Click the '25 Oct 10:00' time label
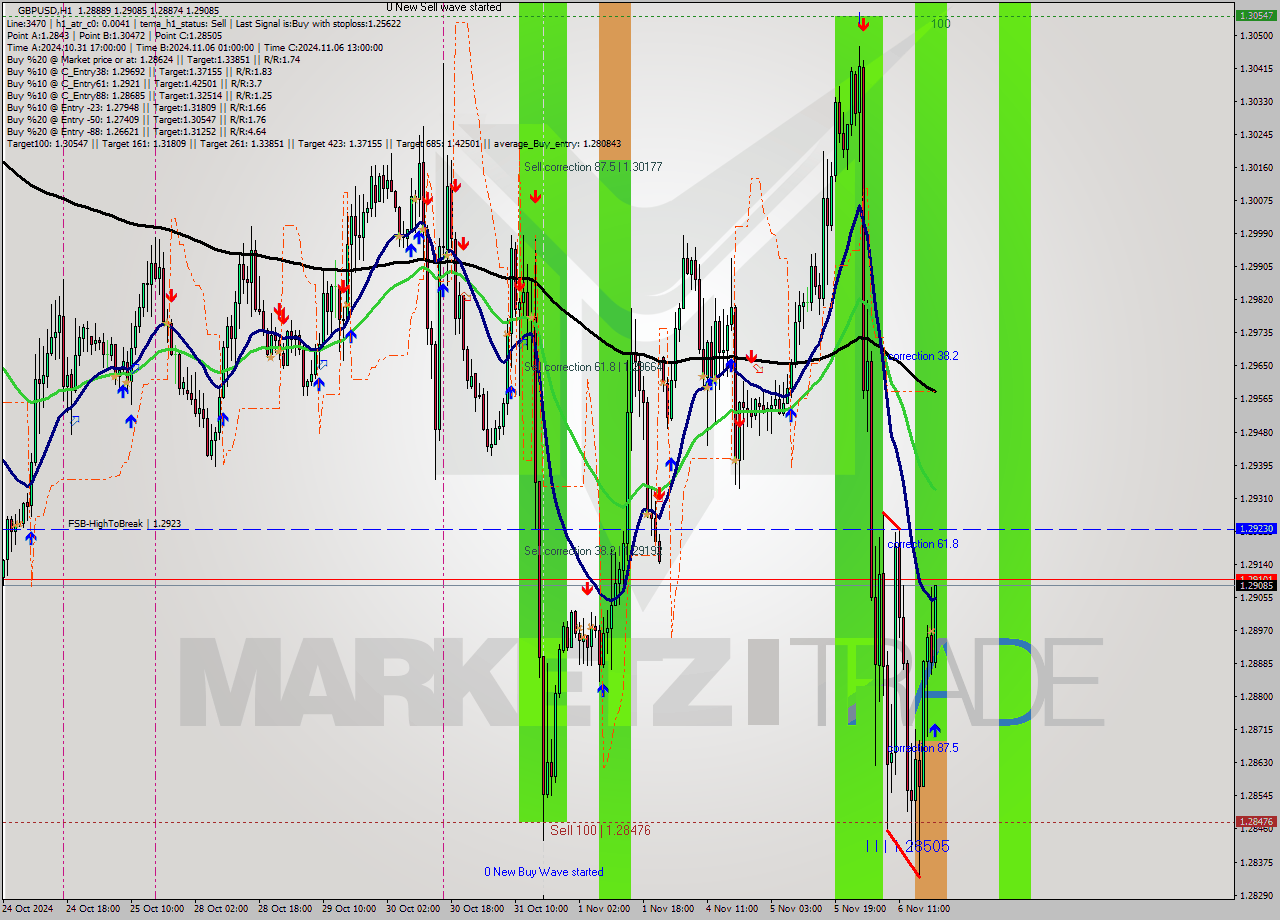 155,909
